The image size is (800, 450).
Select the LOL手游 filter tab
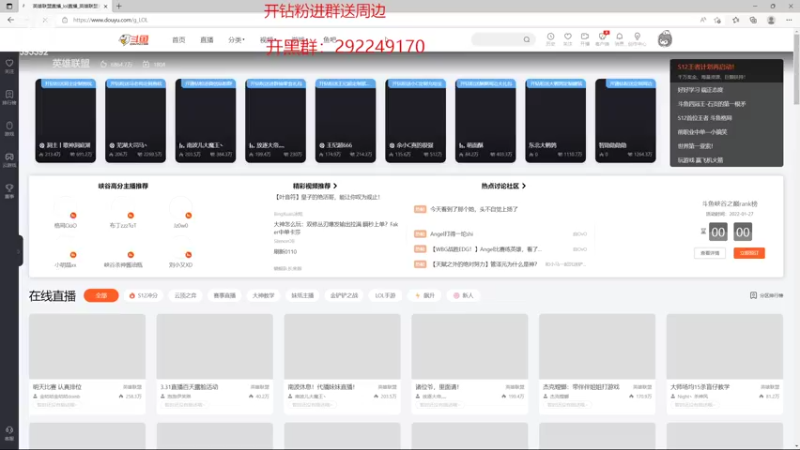point(385,295)
